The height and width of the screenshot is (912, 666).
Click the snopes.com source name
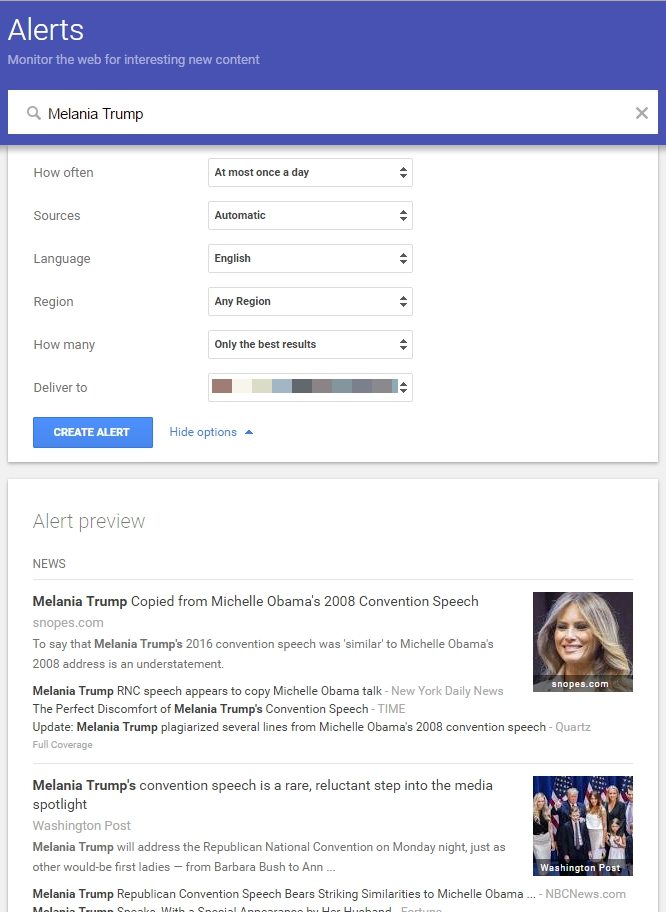coord(68,622)
